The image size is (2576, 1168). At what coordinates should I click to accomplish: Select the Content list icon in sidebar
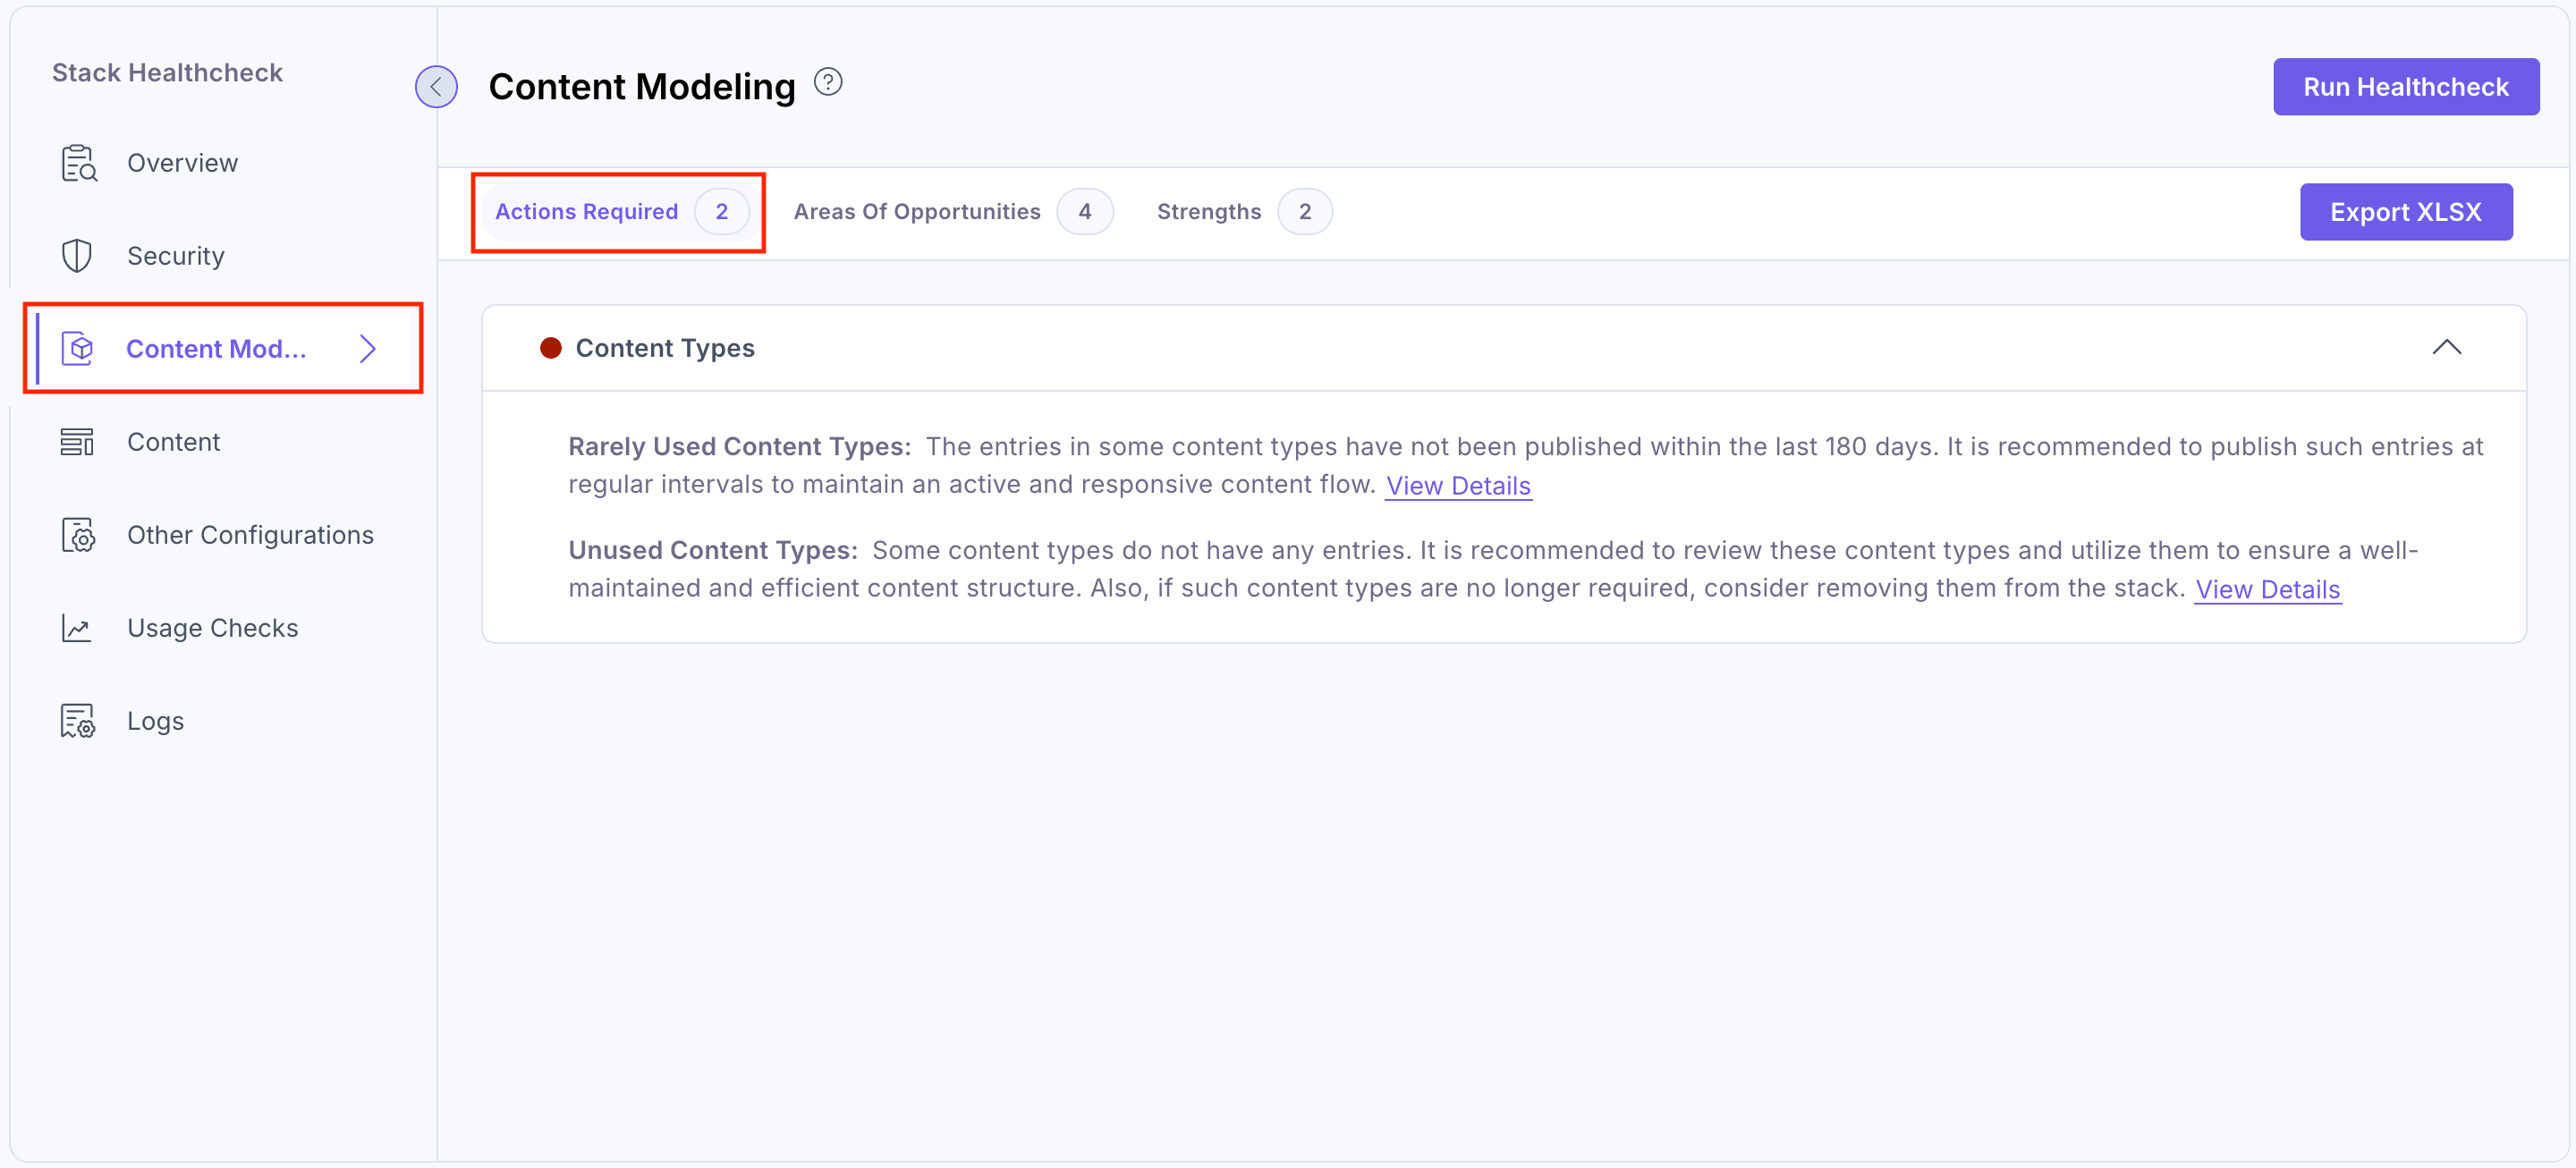tap(78, 441)
